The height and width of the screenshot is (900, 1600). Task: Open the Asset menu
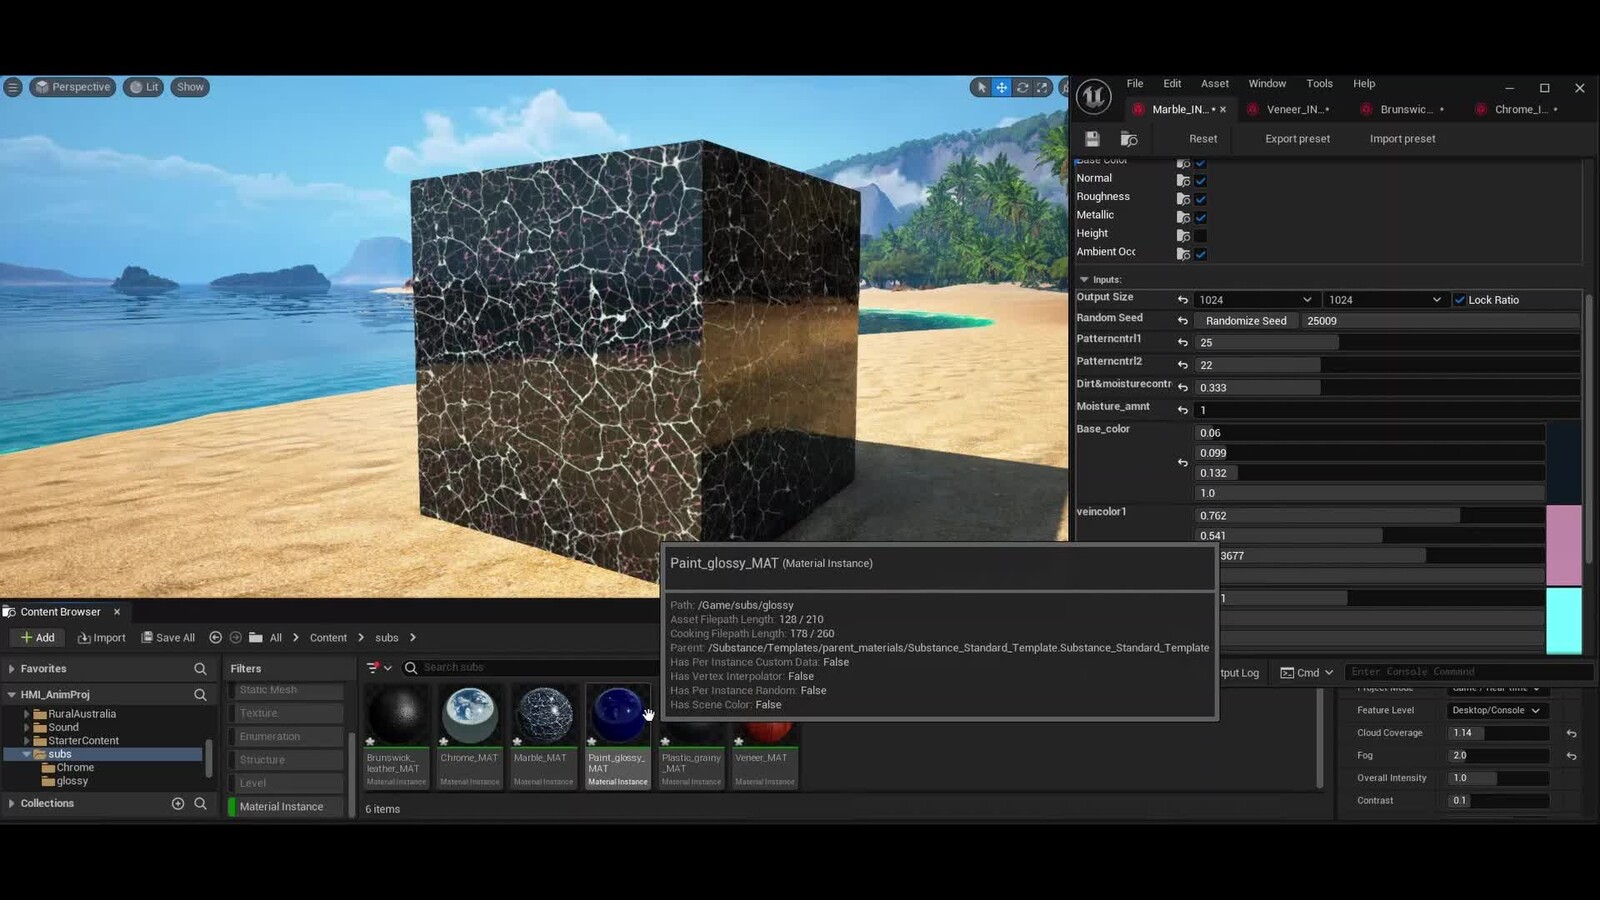pyautogui.click(x=1215, y=84)
